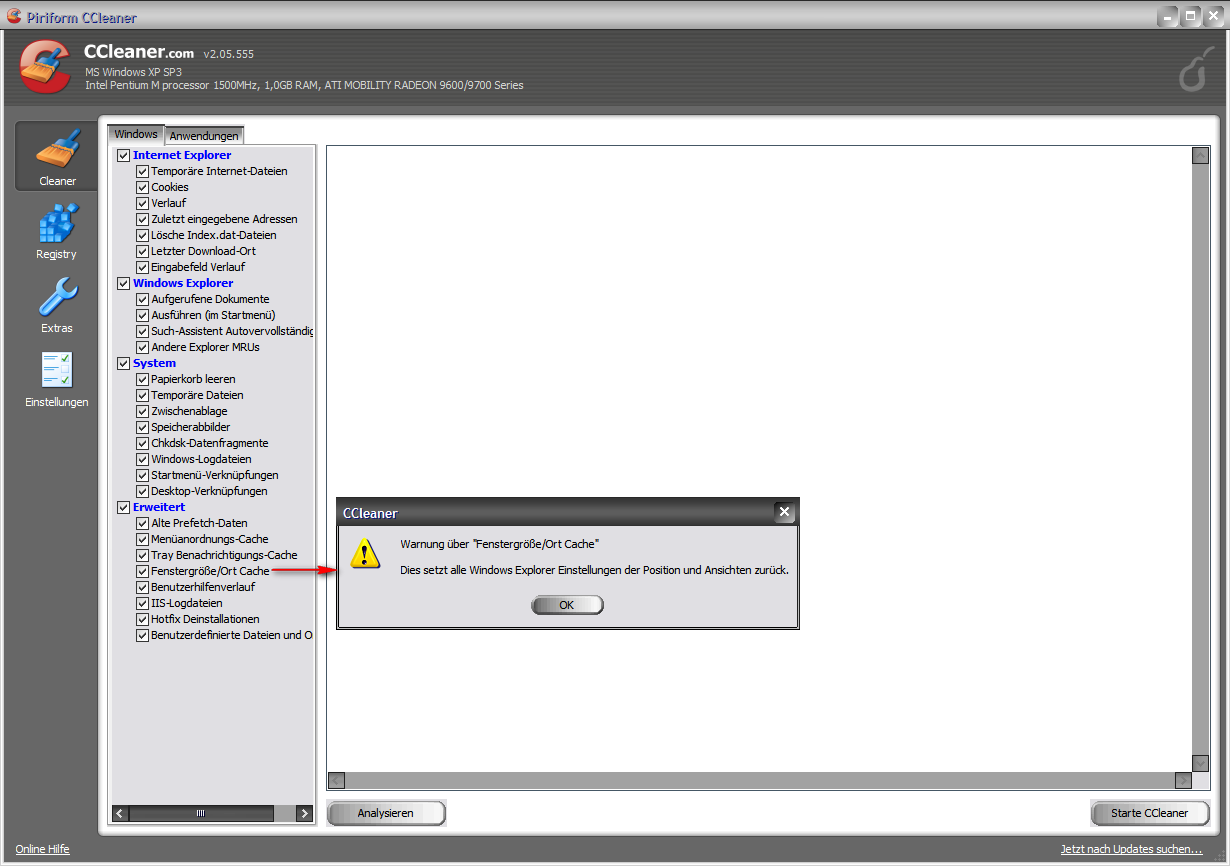Click results pane scroll-left arrow
This screenshot has width=1230, height=866.
[337, 780]
